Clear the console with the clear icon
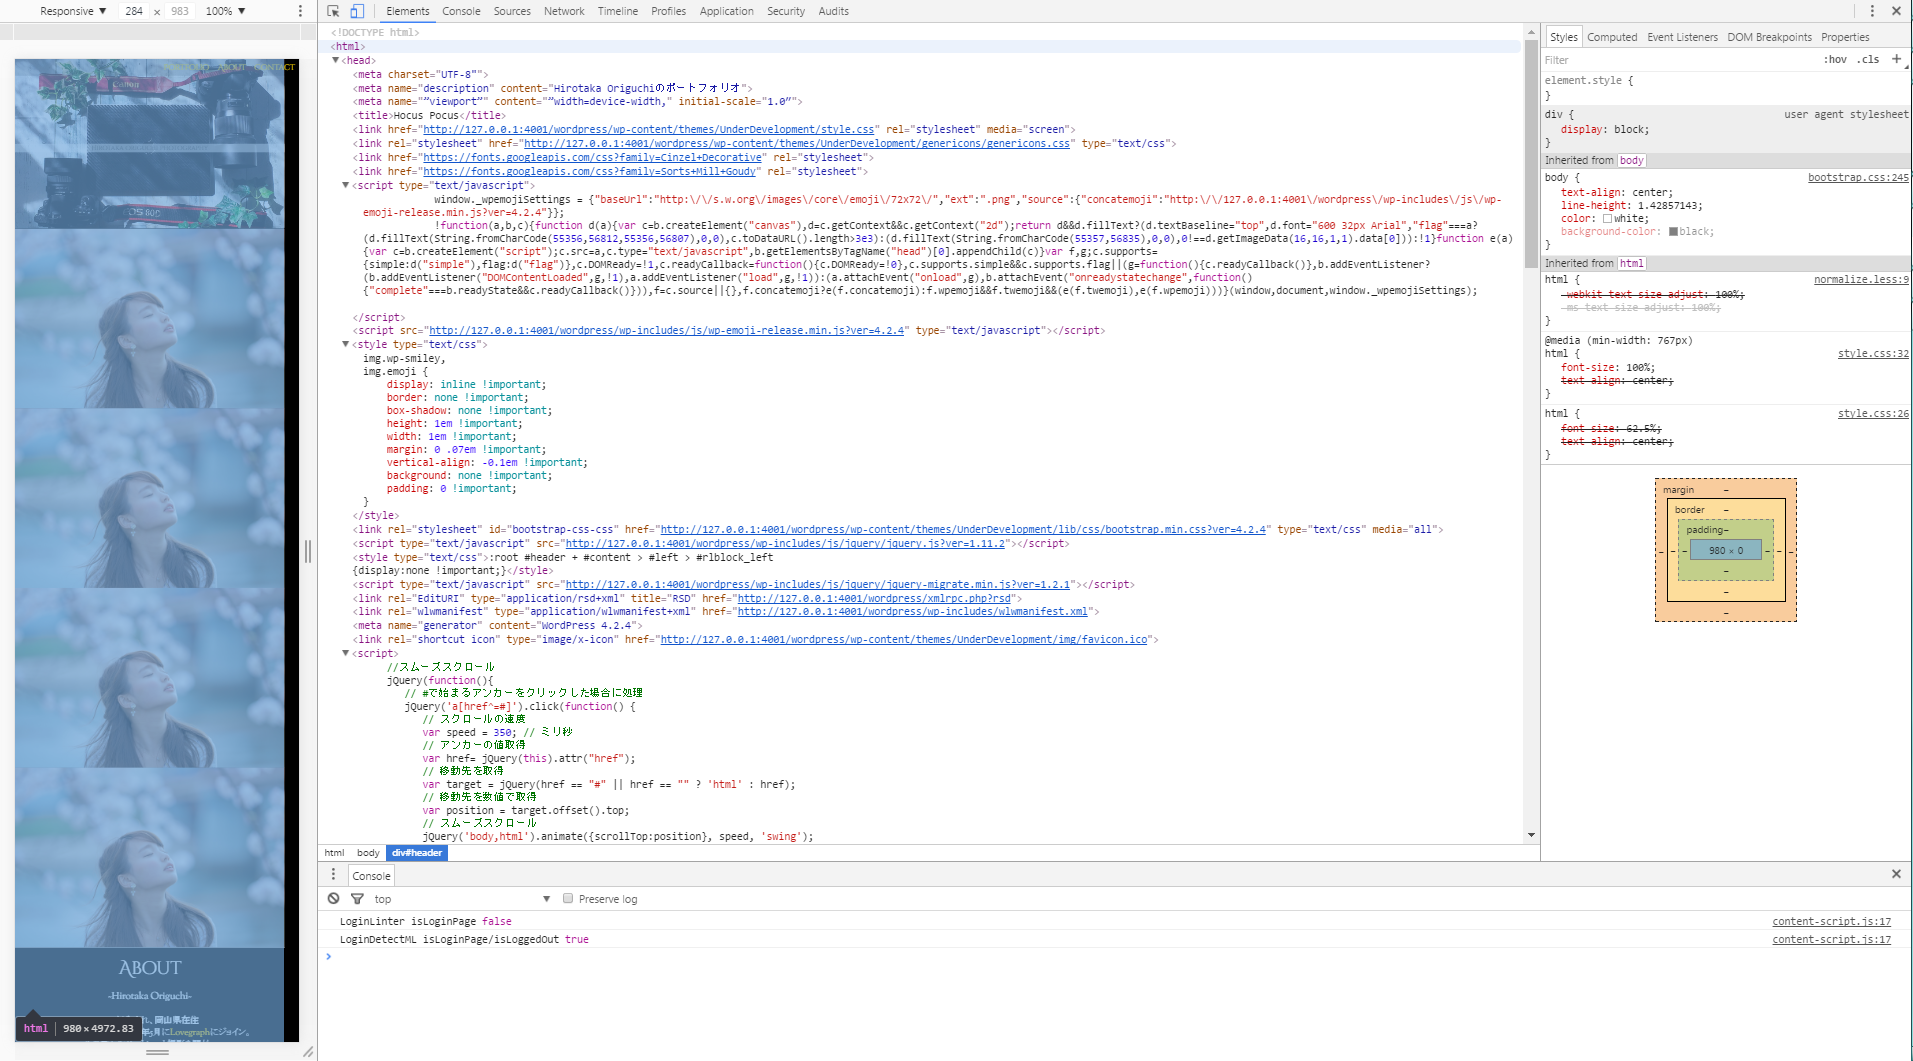 tap(334, 899)
